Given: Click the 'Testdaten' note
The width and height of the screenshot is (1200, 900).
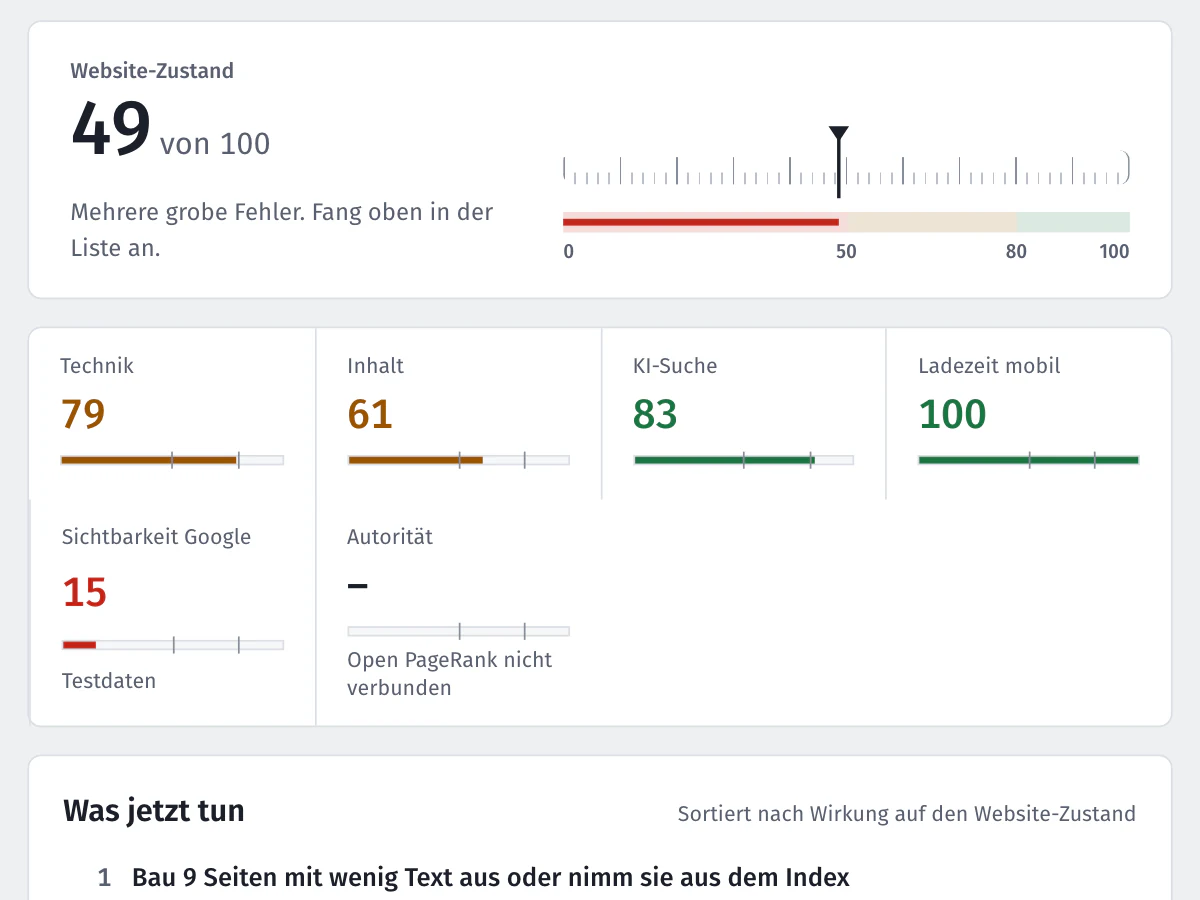Looking at the screenshot, I should [109, 681].
